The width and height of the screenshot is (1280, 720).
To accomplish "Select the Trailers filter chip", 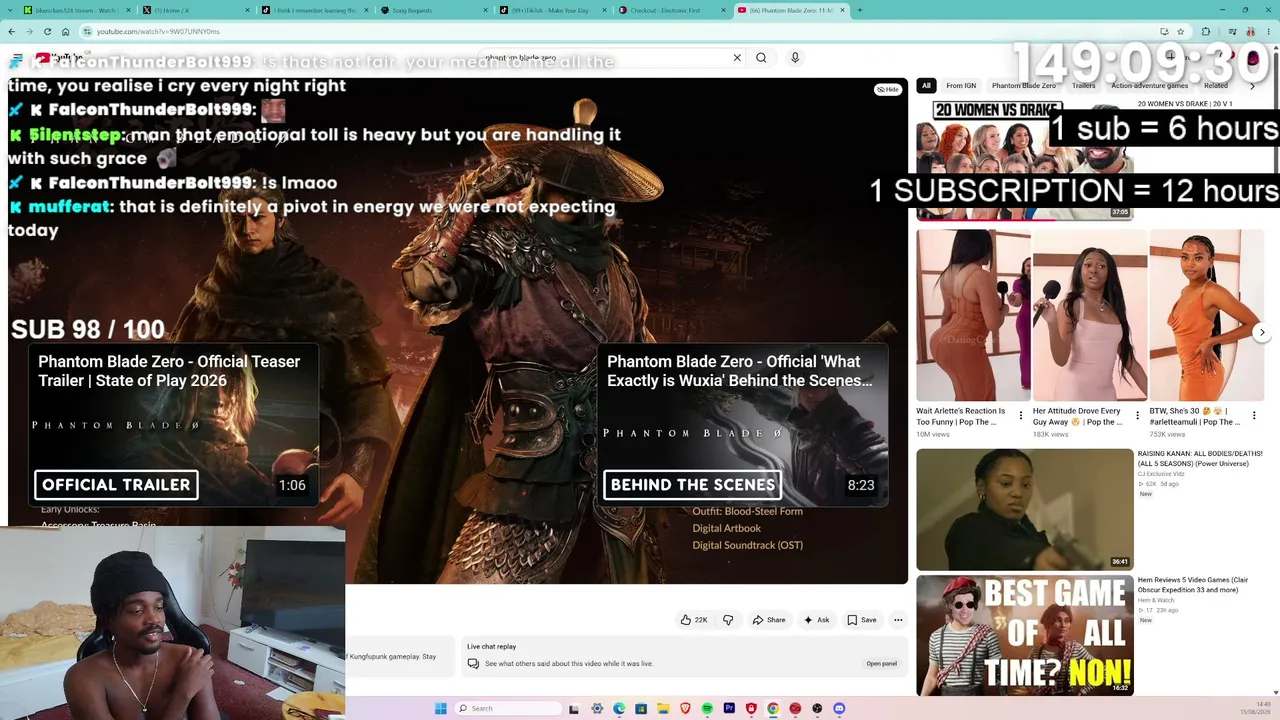I will (1084, 86).
